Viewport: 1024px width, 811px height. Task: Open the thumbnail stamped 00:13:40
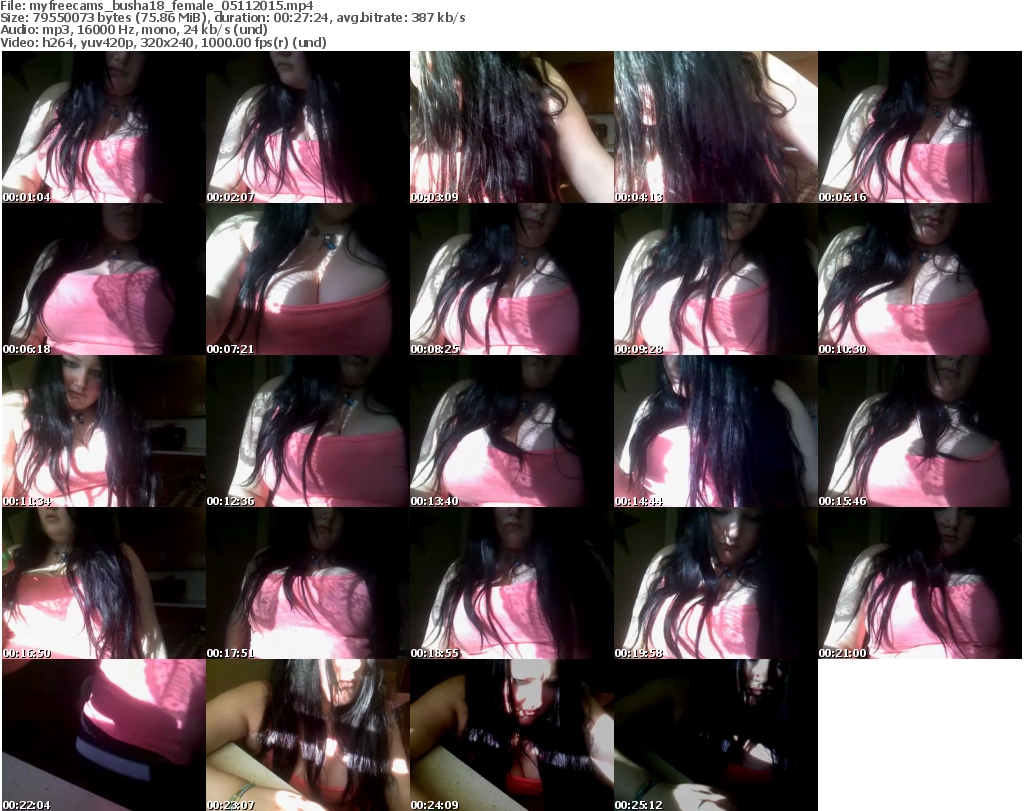click(x=511, y=432)
